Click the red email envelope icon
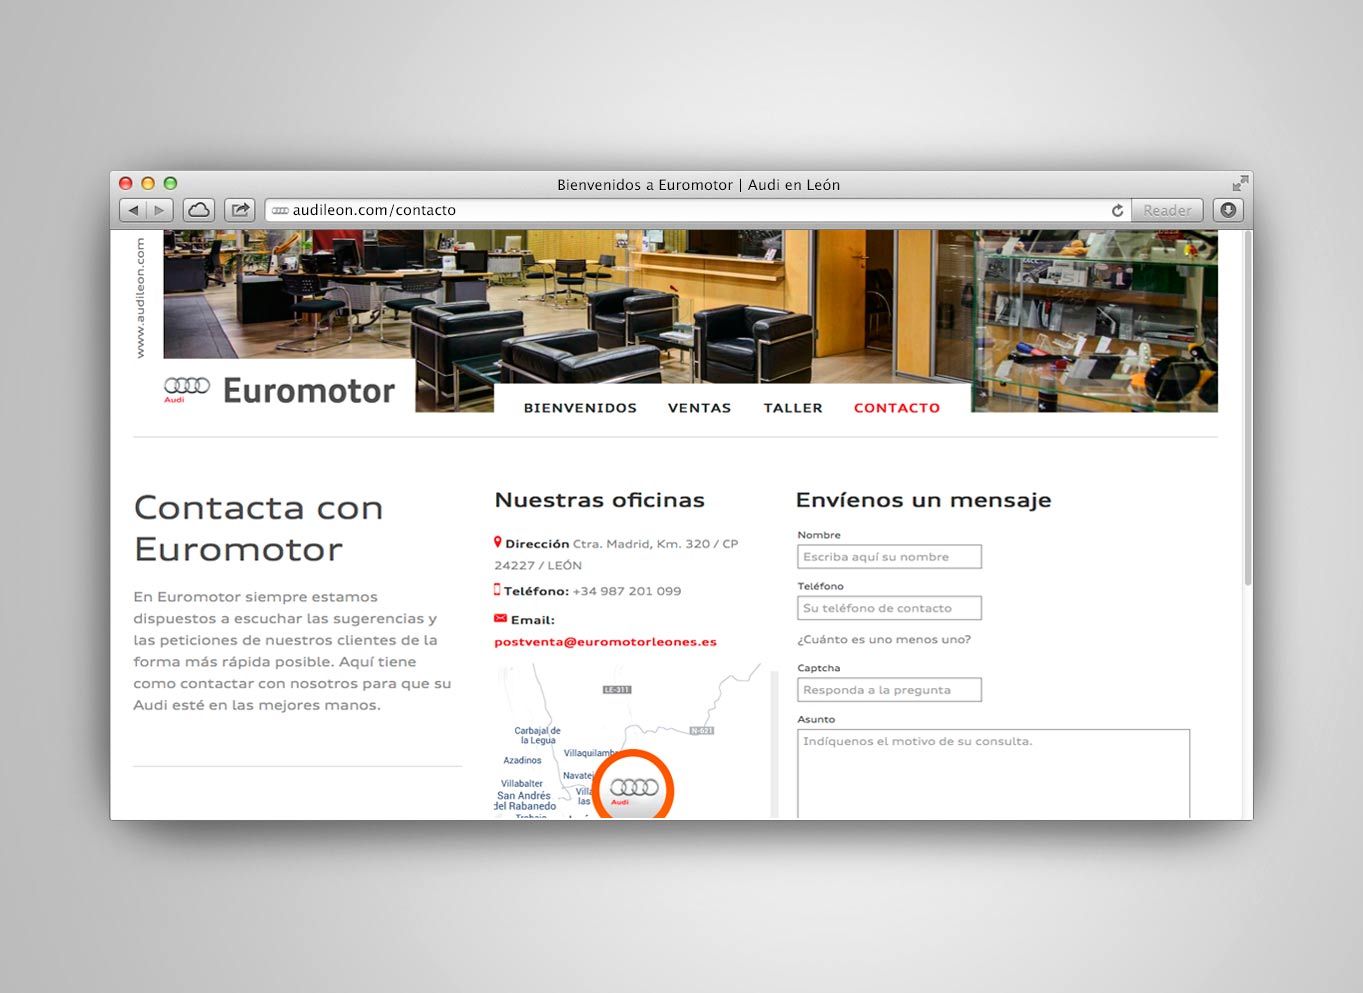1363x993 pixels. [x=500, y=619]
